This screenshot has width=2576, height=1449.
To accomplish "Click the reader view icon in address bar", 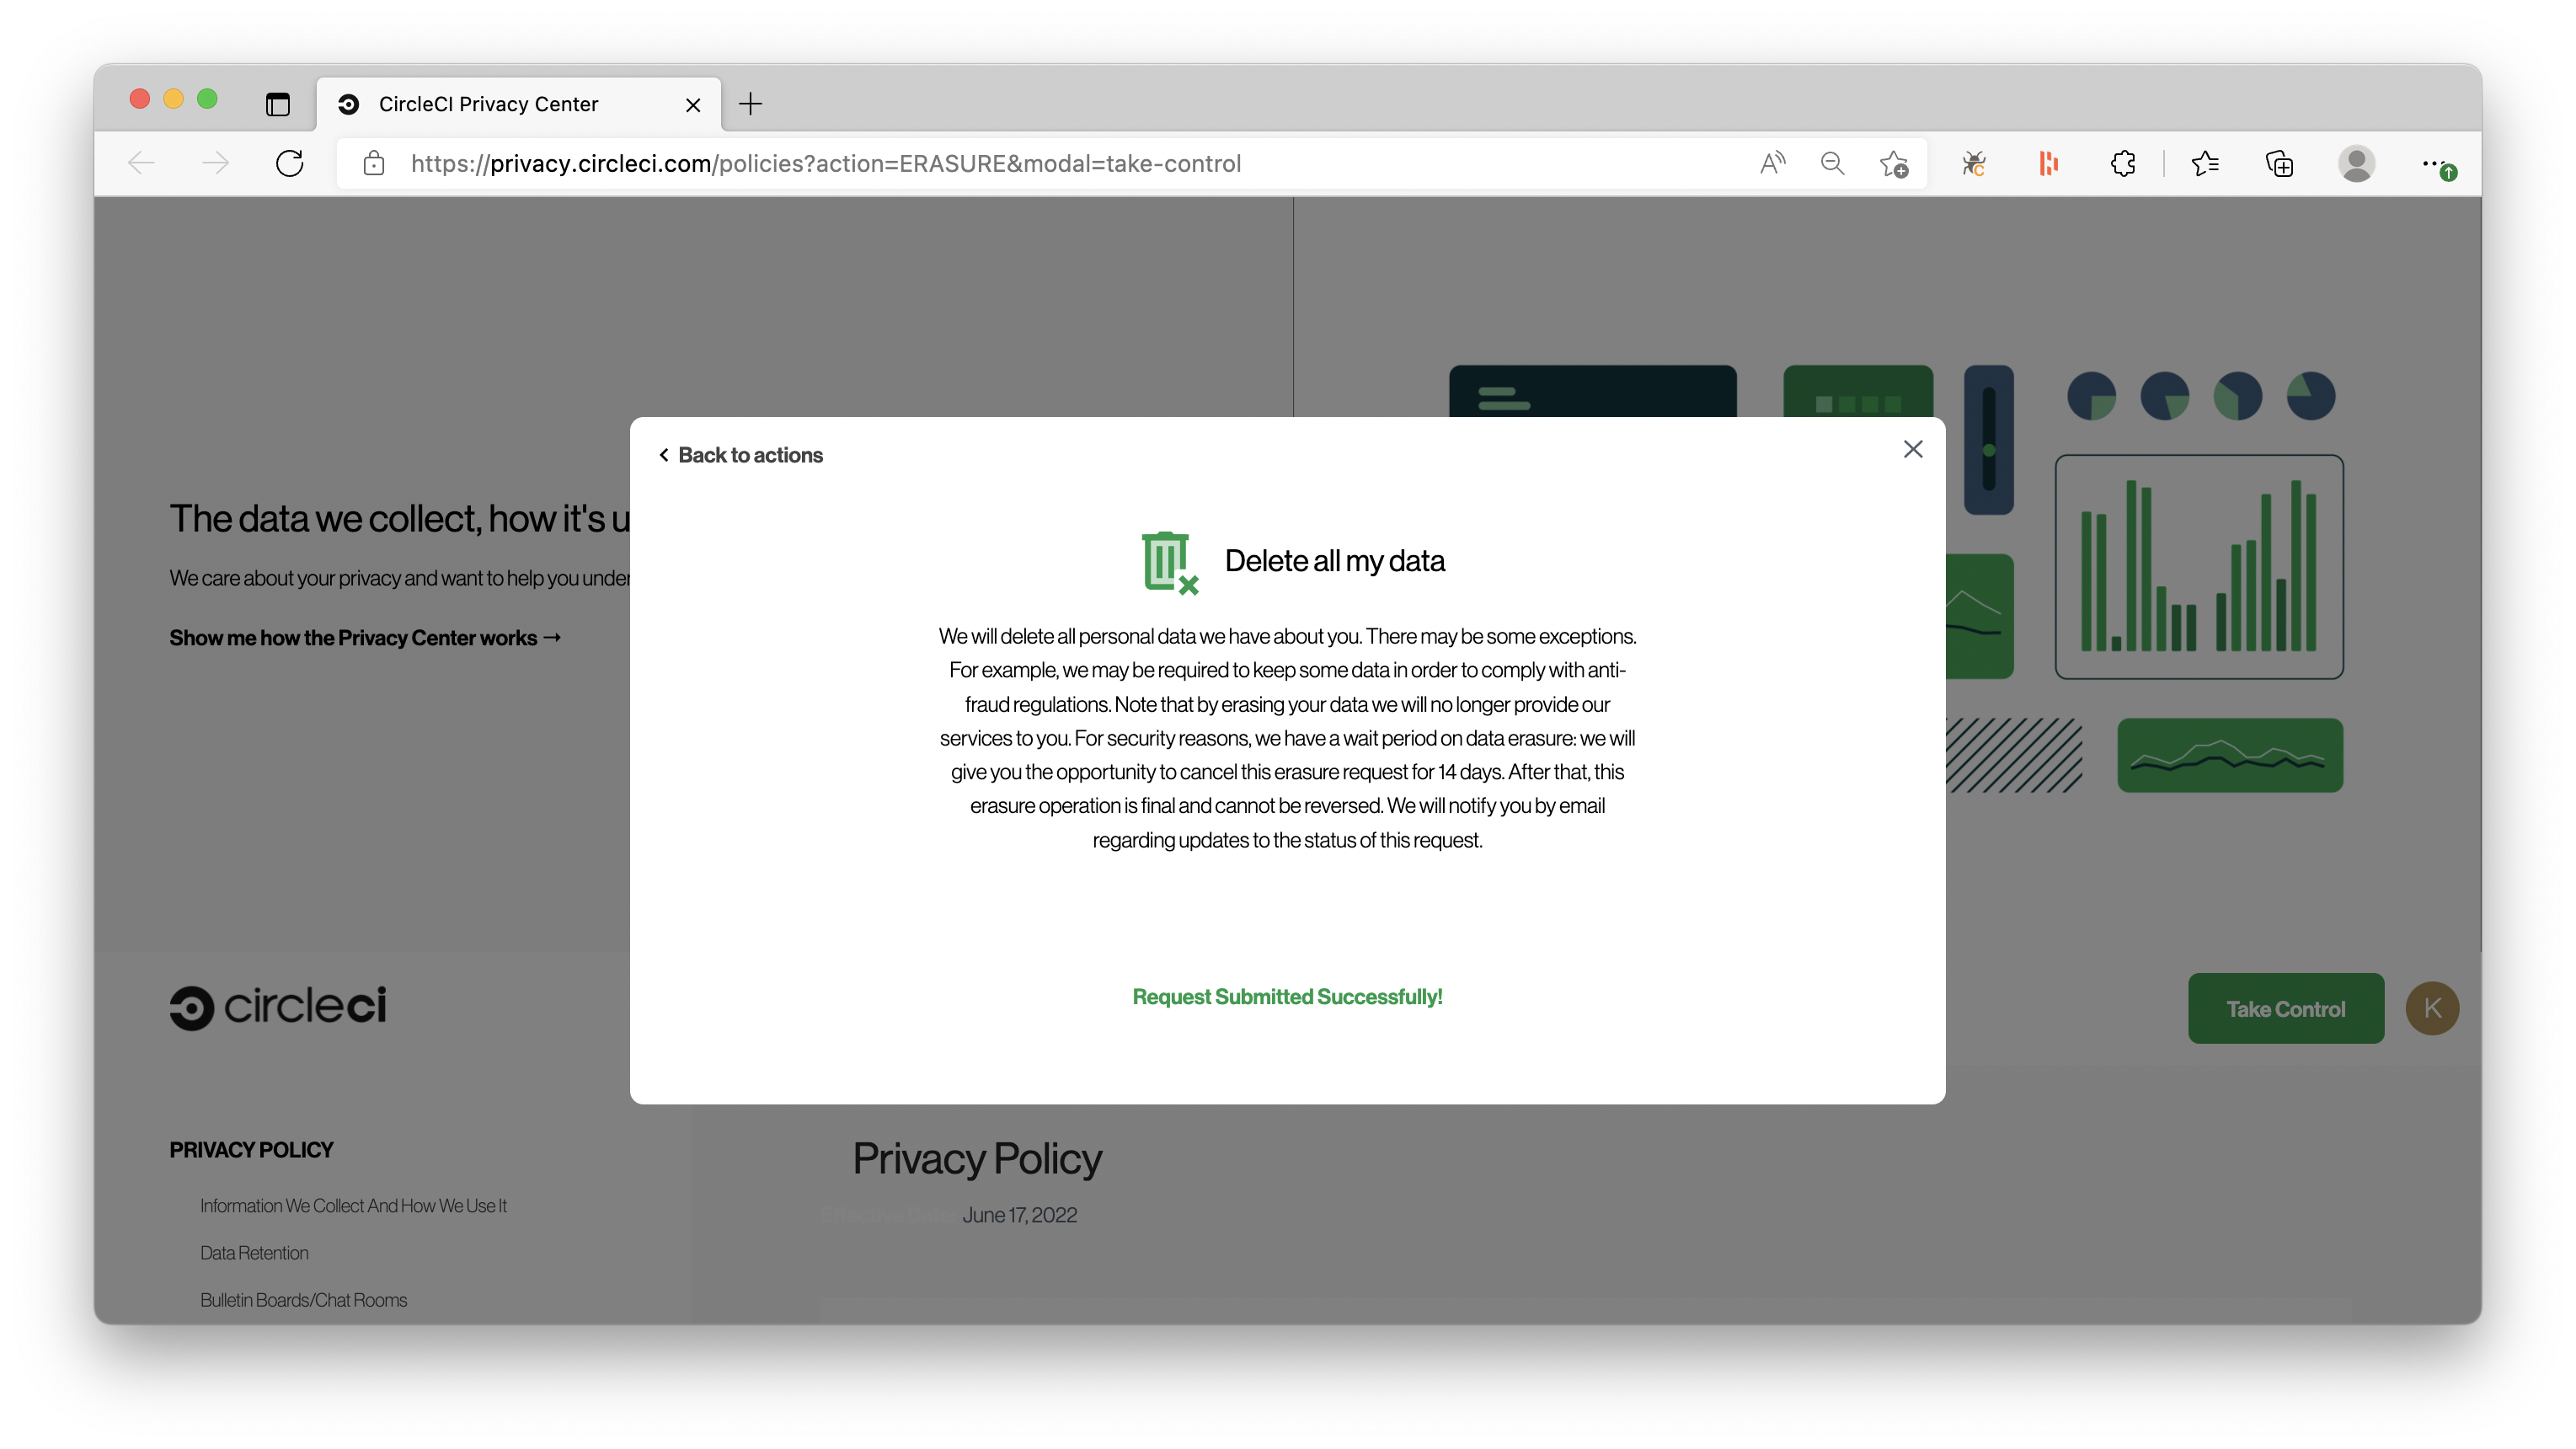I will click(1771, 163).
